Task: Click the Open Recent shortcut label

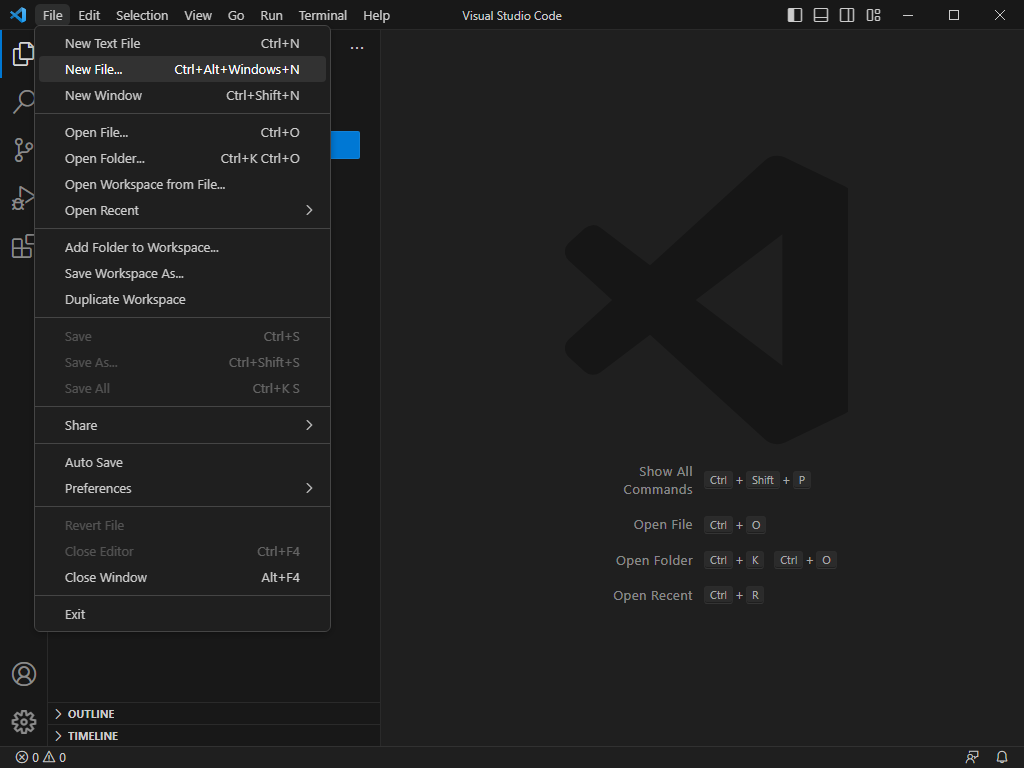Action: point(652,596)
